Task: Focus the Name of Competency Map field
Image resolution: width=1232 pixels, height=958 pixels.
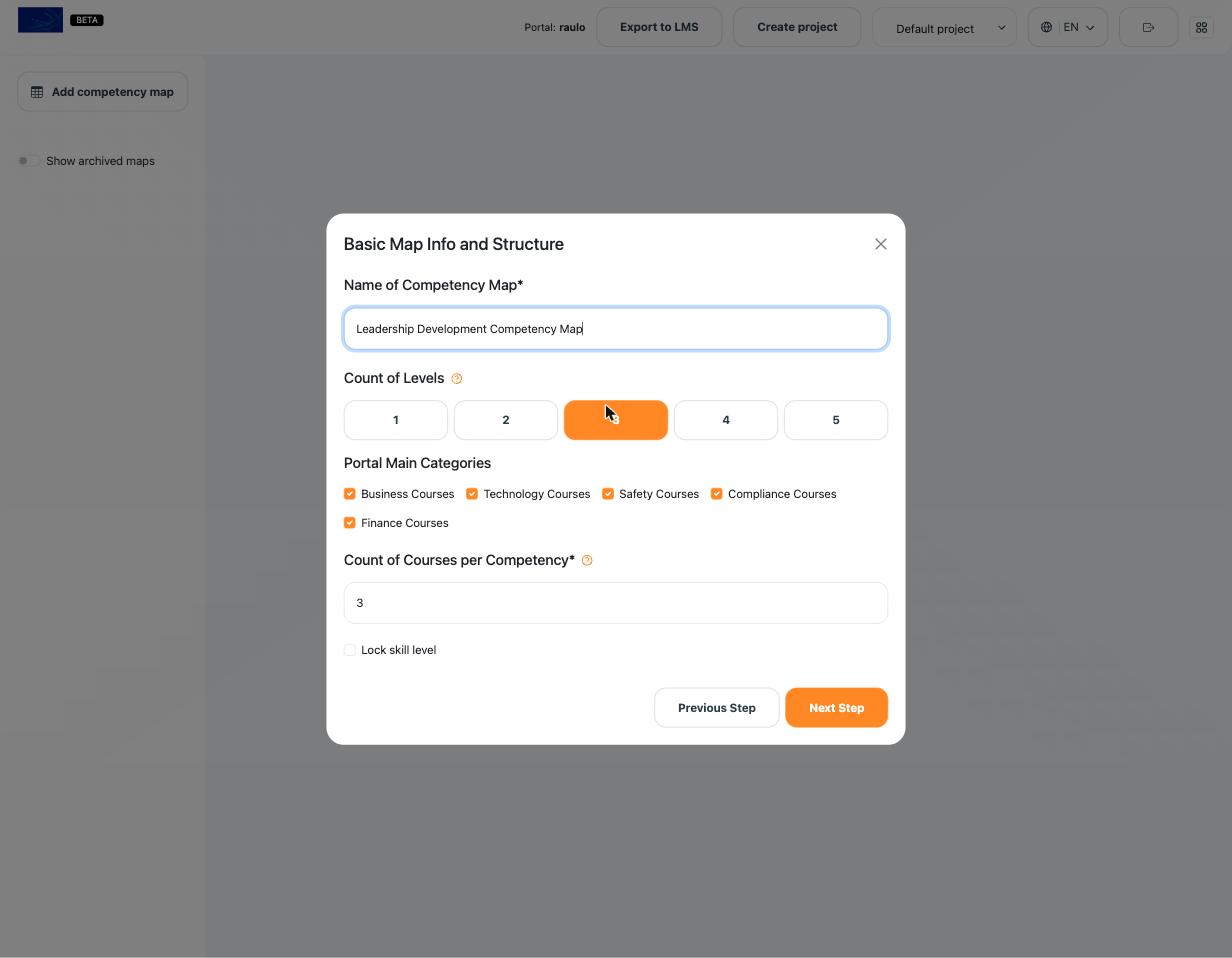Action: 616,329
